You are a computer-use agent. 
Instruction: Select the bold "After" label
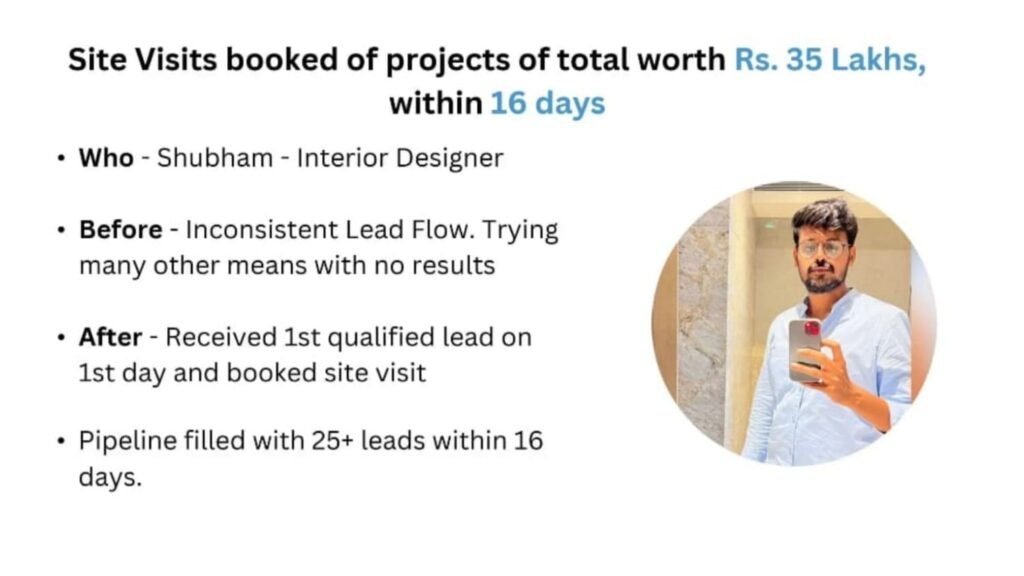pos(109,337)
